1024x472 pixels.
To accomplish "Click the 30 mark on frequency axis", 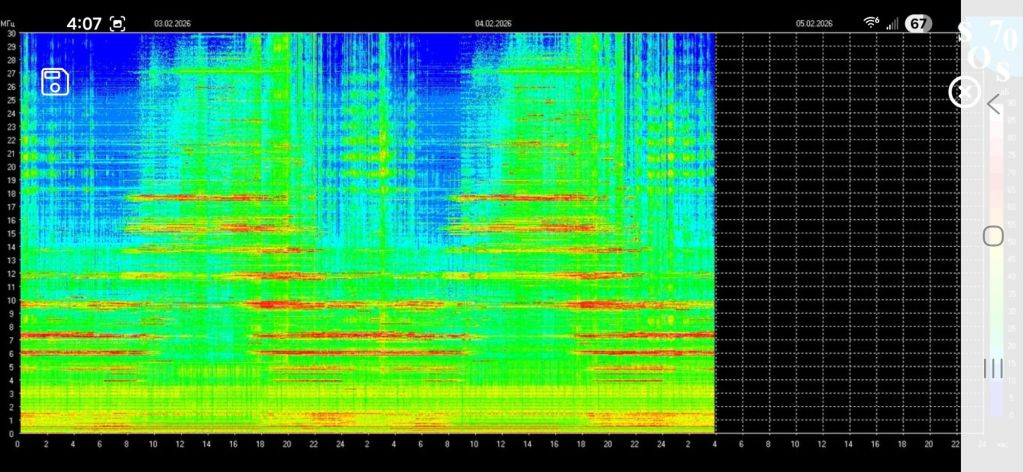I will [x=10, y=34].
